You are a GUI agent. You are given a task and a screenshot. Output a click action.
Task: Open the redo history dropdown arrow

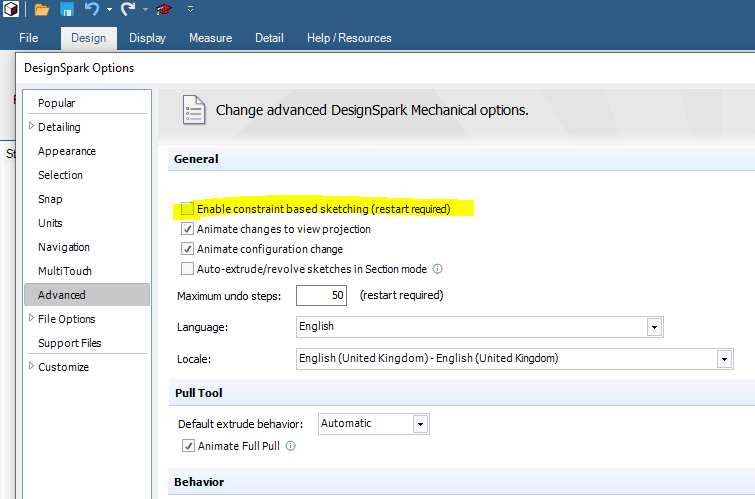tap(145, 9)
